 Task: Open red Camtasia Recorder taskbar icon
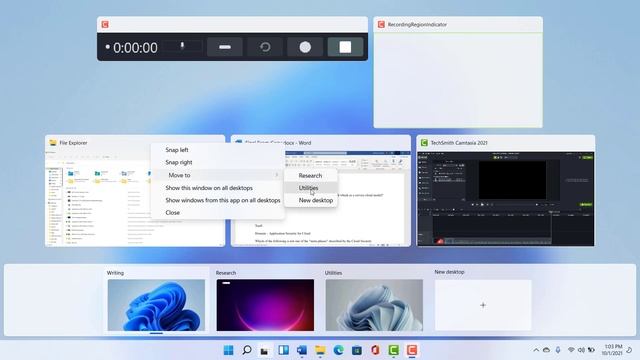pos(412,350)
